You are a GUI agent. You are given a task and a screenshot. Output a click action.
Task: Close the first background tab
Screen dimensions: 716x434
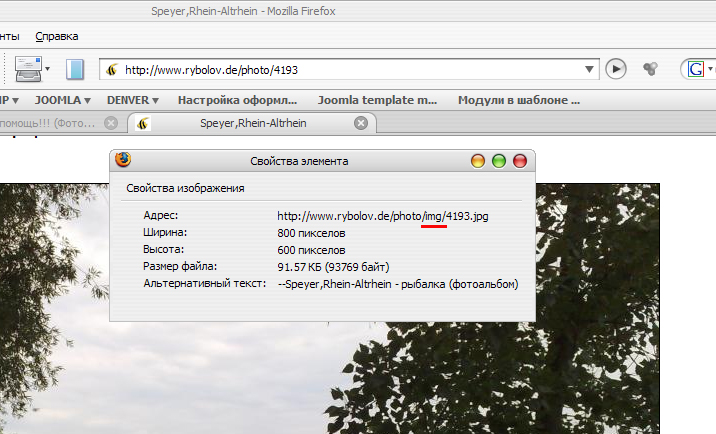[111, 123]
